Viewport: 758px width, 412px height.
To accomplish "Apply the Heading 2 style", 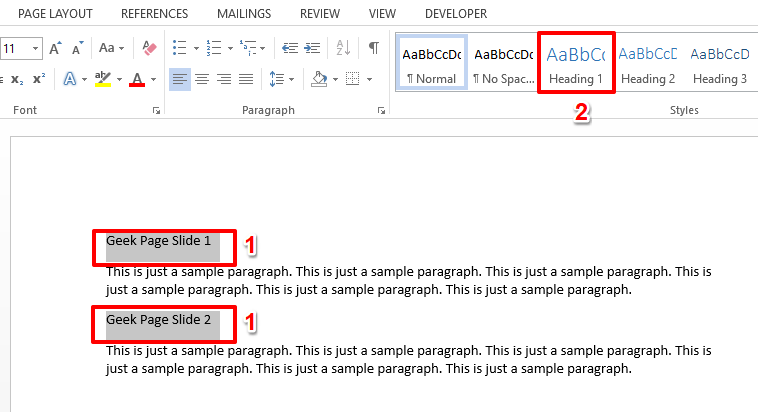I will pyautogui.click(x=648, y=63).
